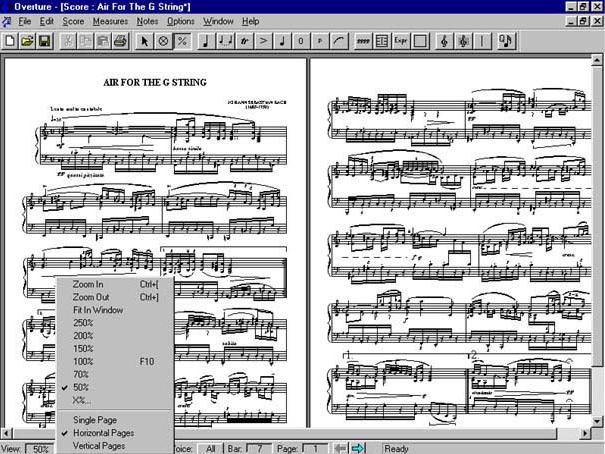
Task: Create a new score with the New icon
Action: pyautogui.click(x=10, y=41)
